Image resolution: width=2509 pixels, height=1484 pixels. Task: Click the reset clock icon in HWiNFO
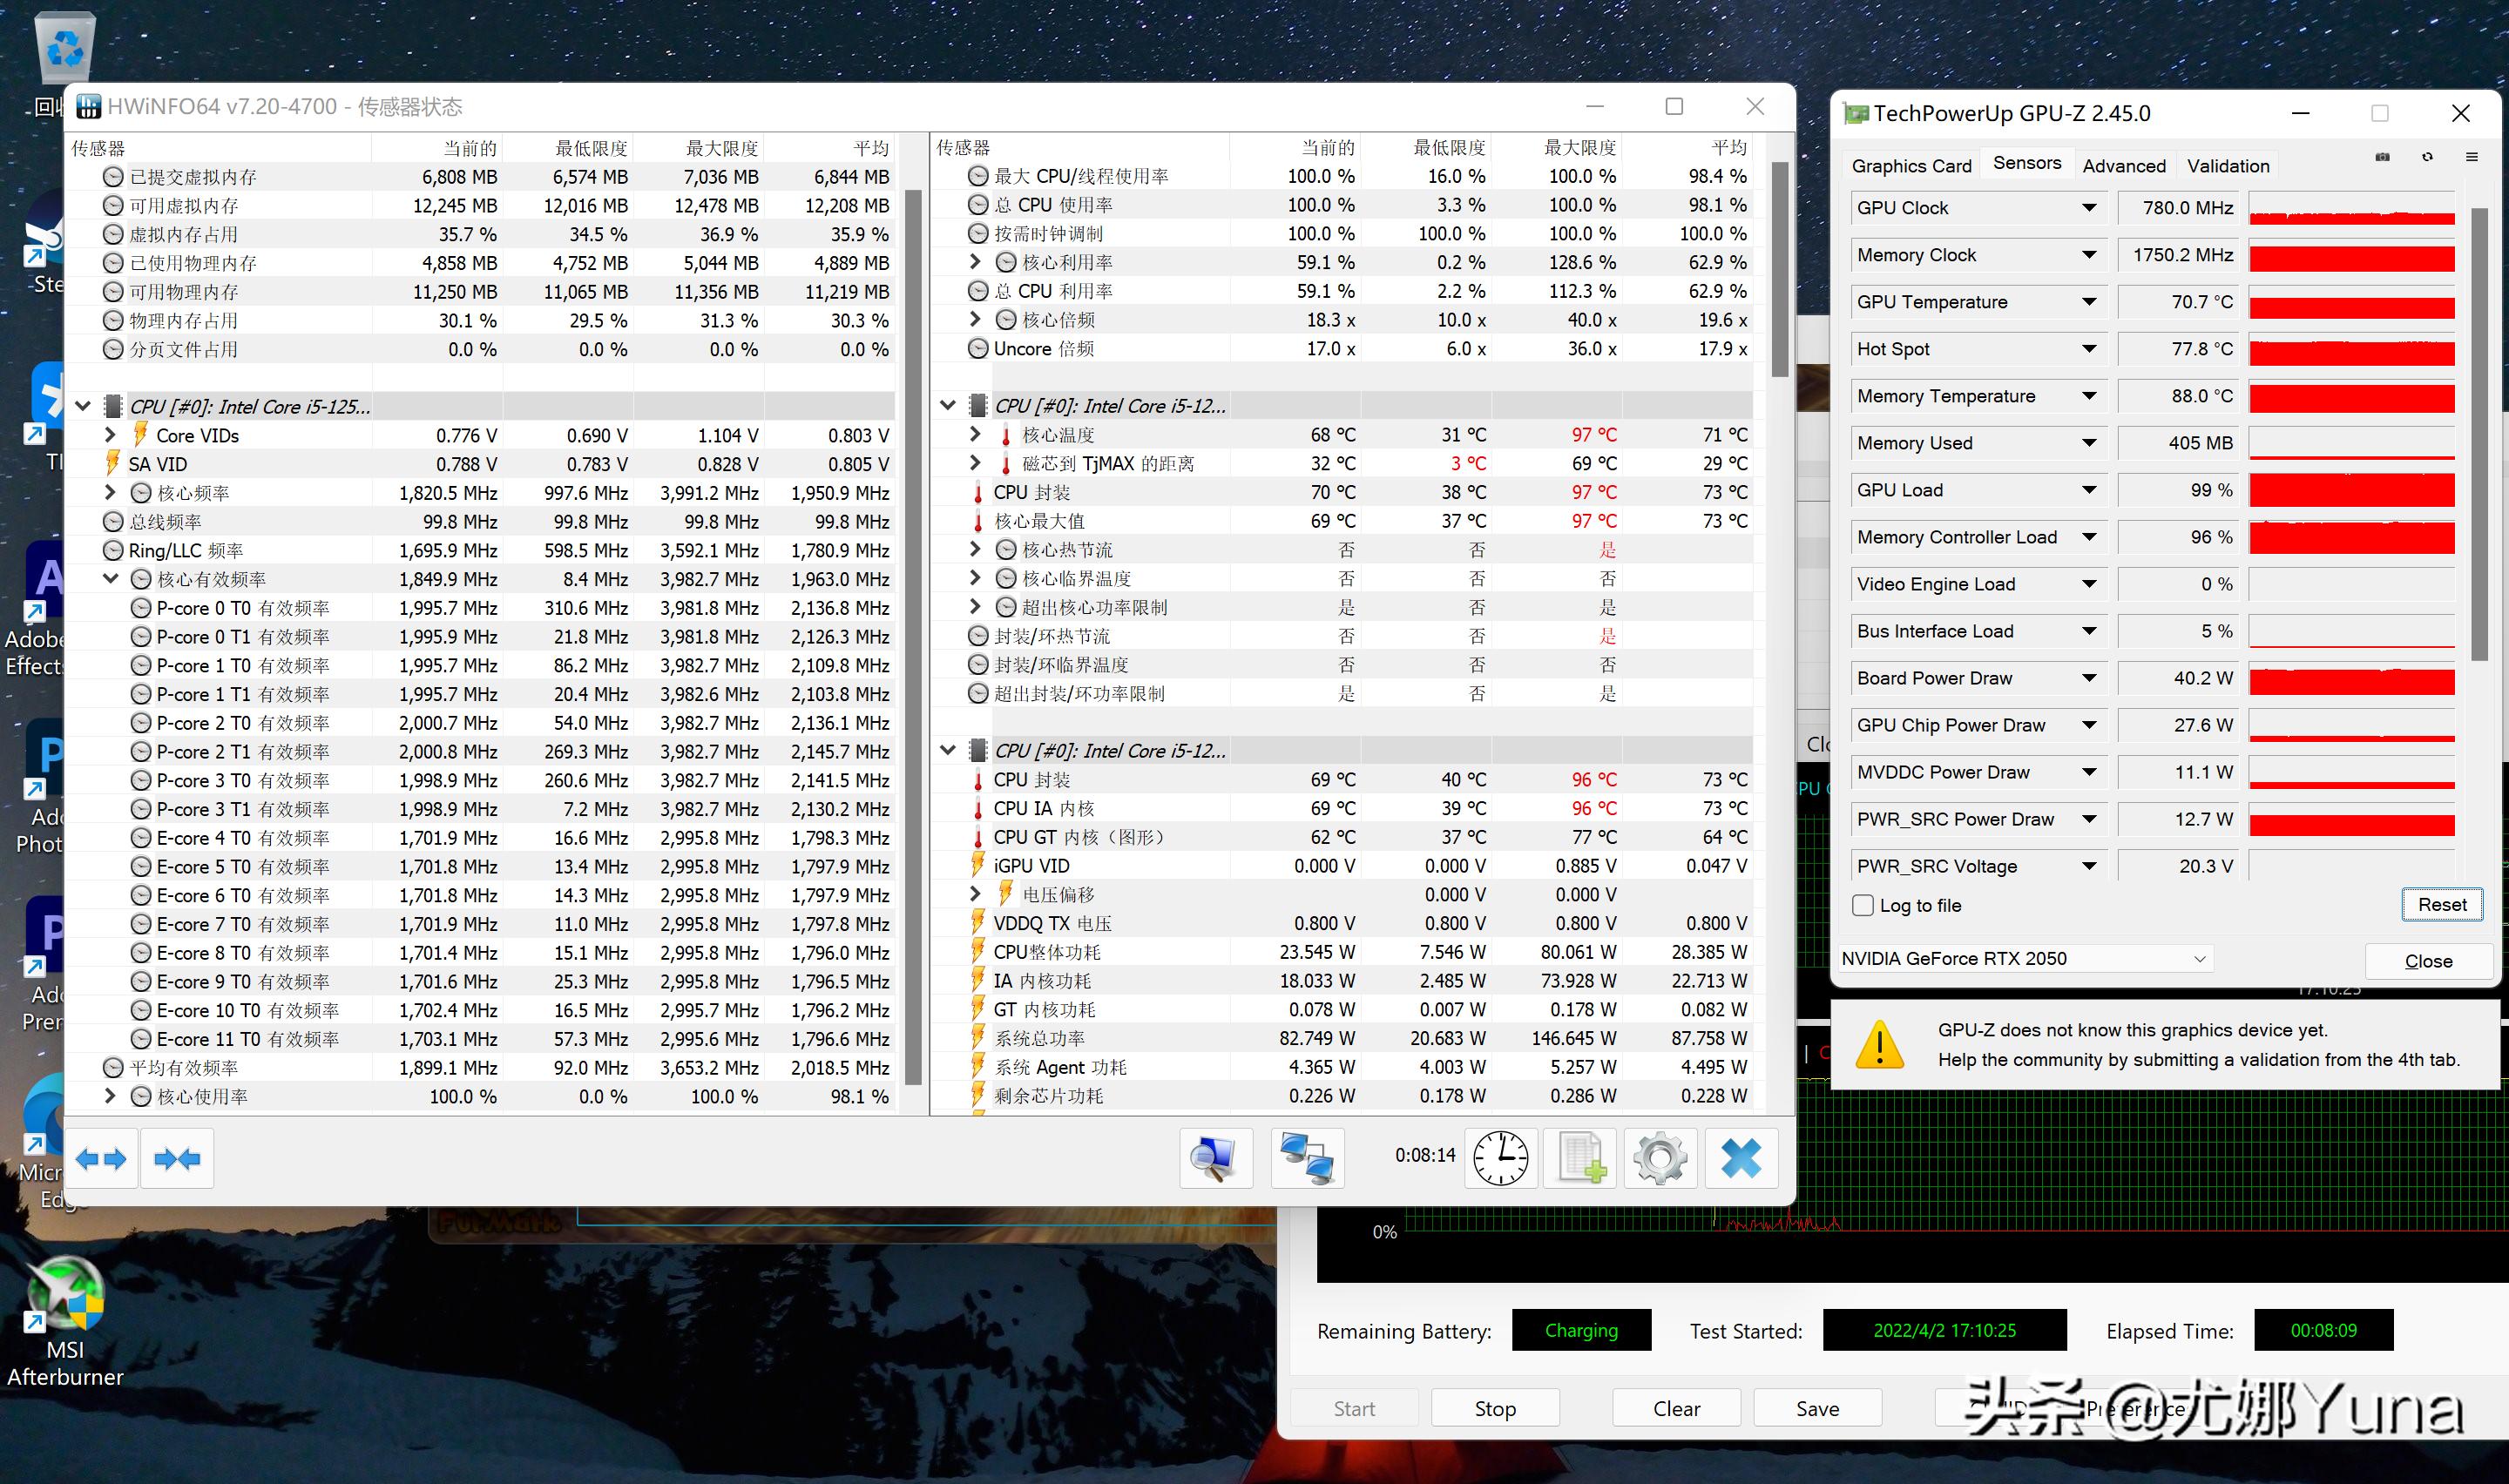pyautogui.click(x=1500, y=1159)
